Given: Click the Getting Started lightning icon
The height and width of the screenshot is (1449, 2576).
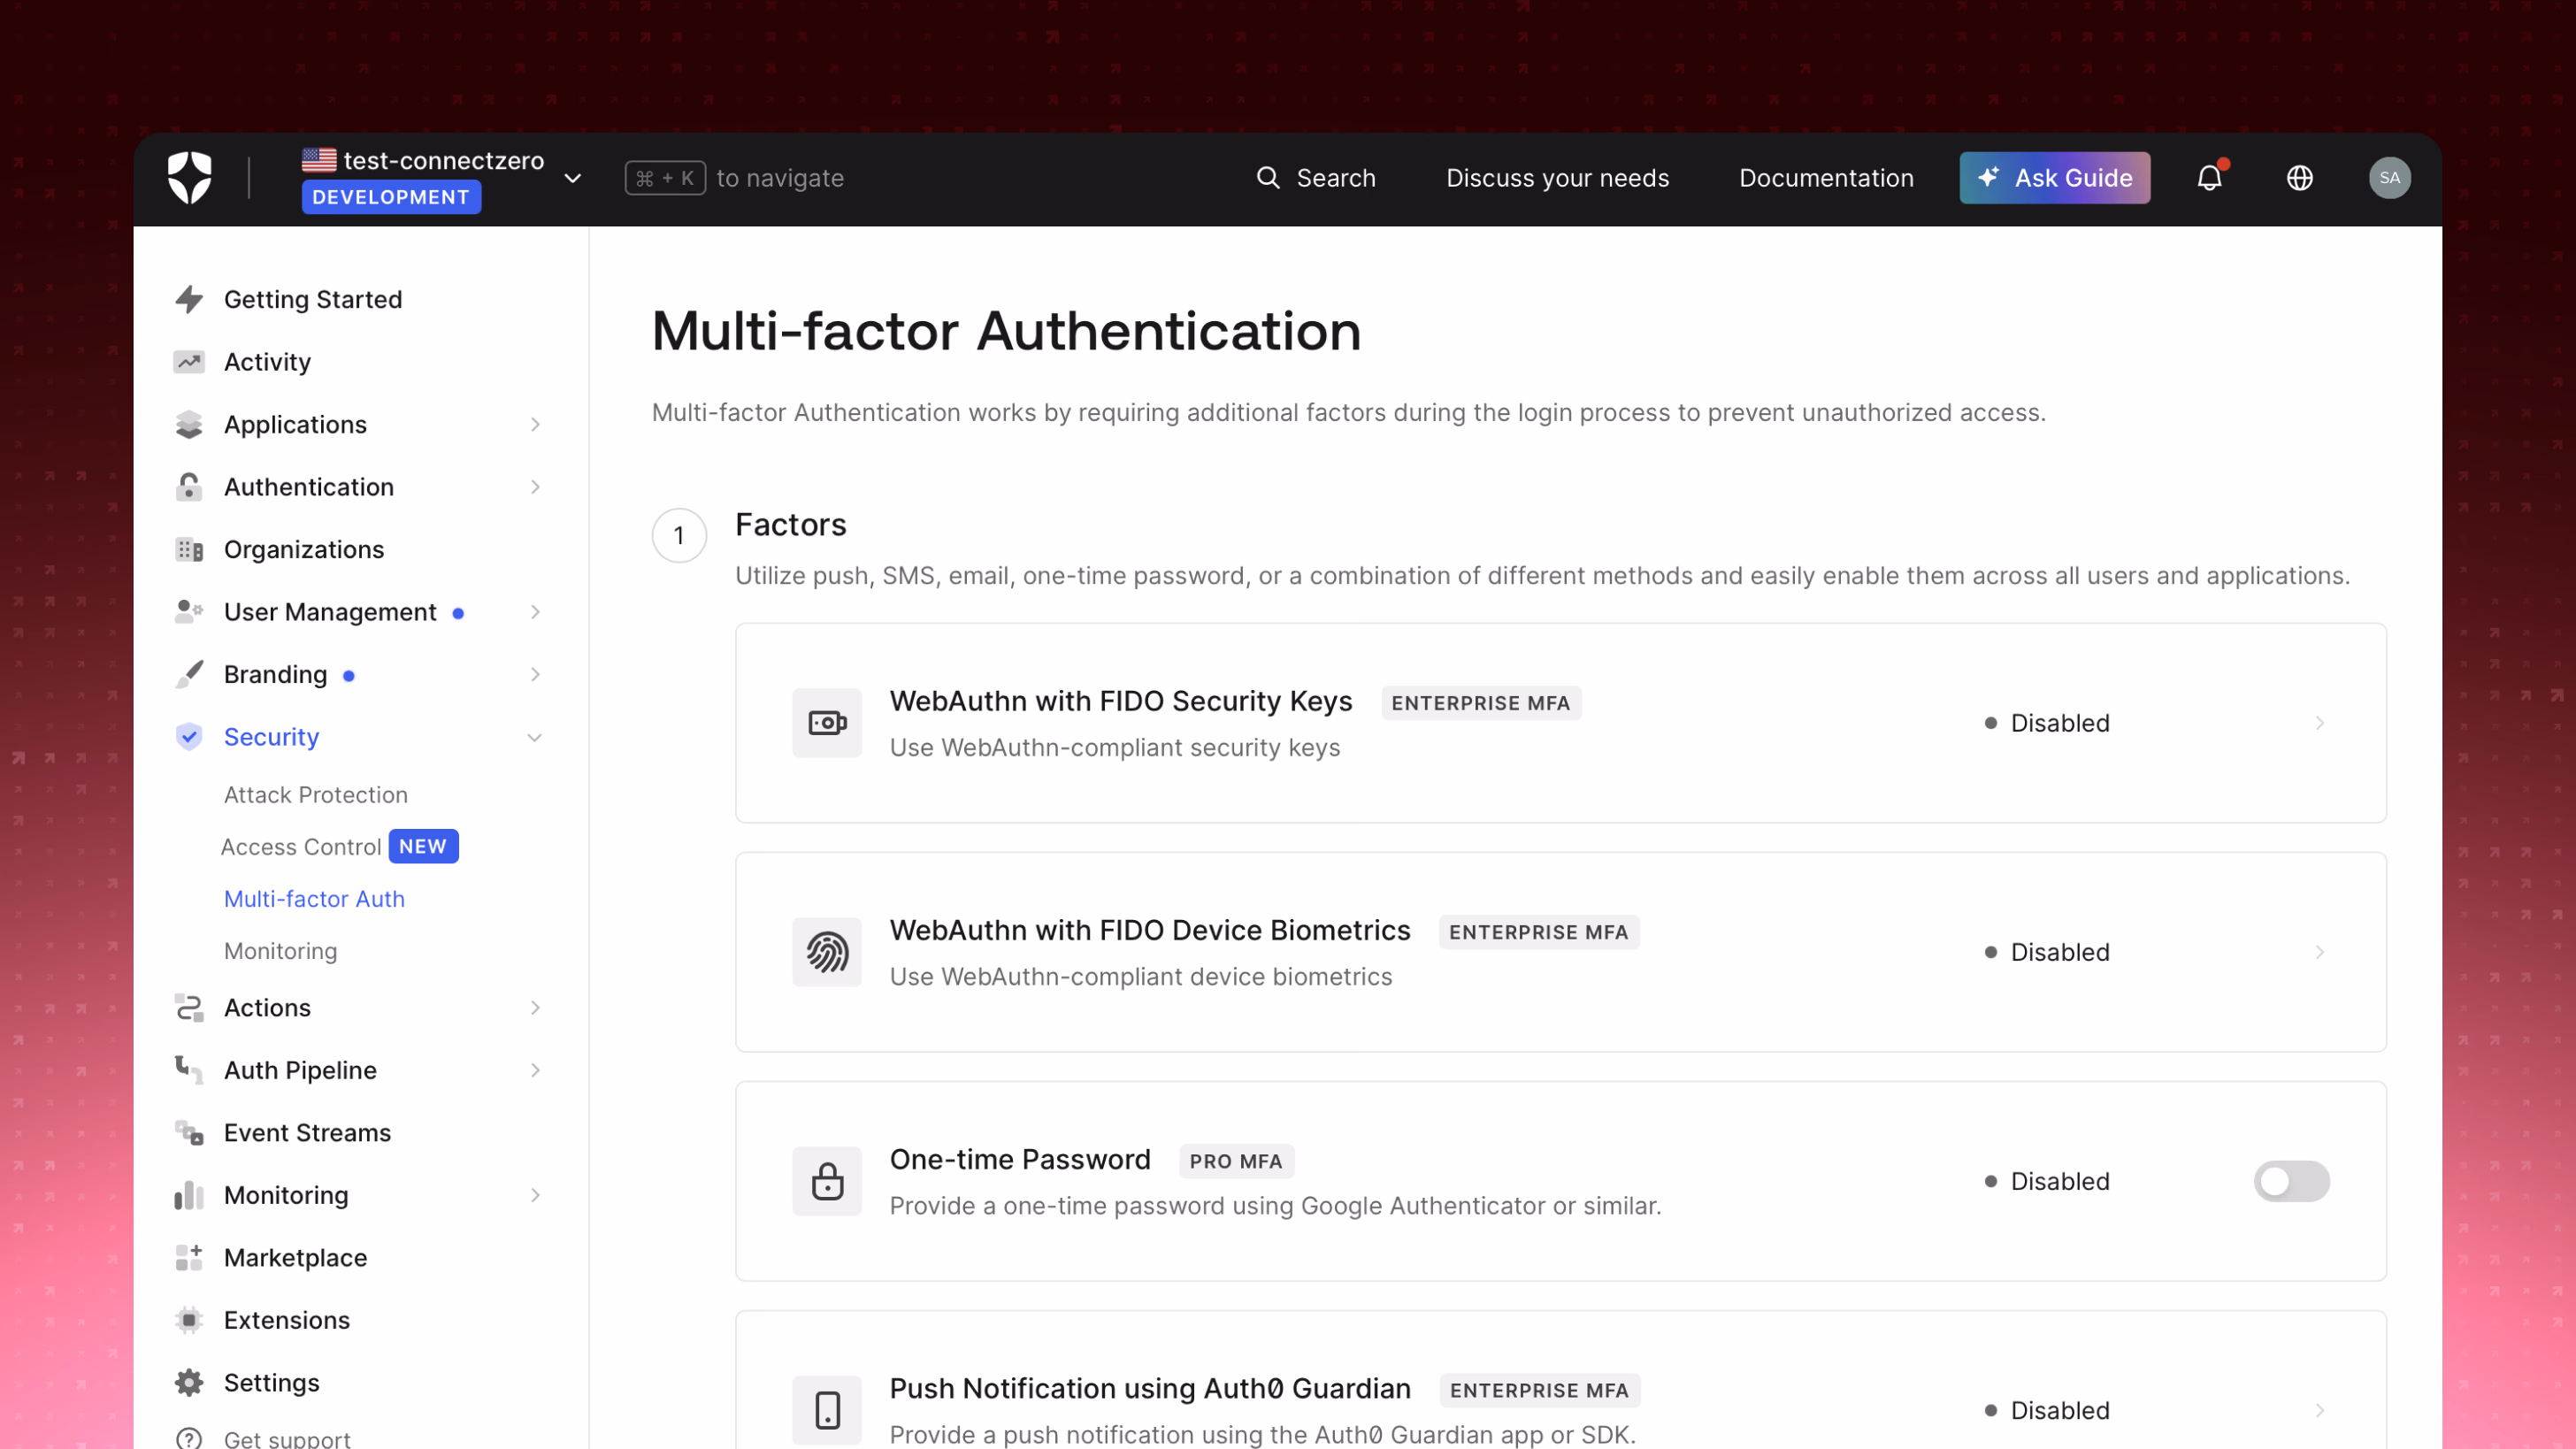Looking at the screenshot, I should (189, 299).
